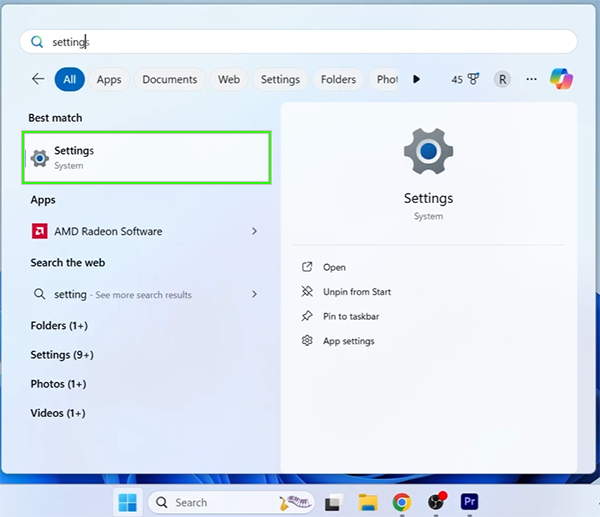The width and height of the screenshot is (600, 517).
Task: Launch Google Chrome from taskbar
Action: pyautogui.click(x=402, y=502)
